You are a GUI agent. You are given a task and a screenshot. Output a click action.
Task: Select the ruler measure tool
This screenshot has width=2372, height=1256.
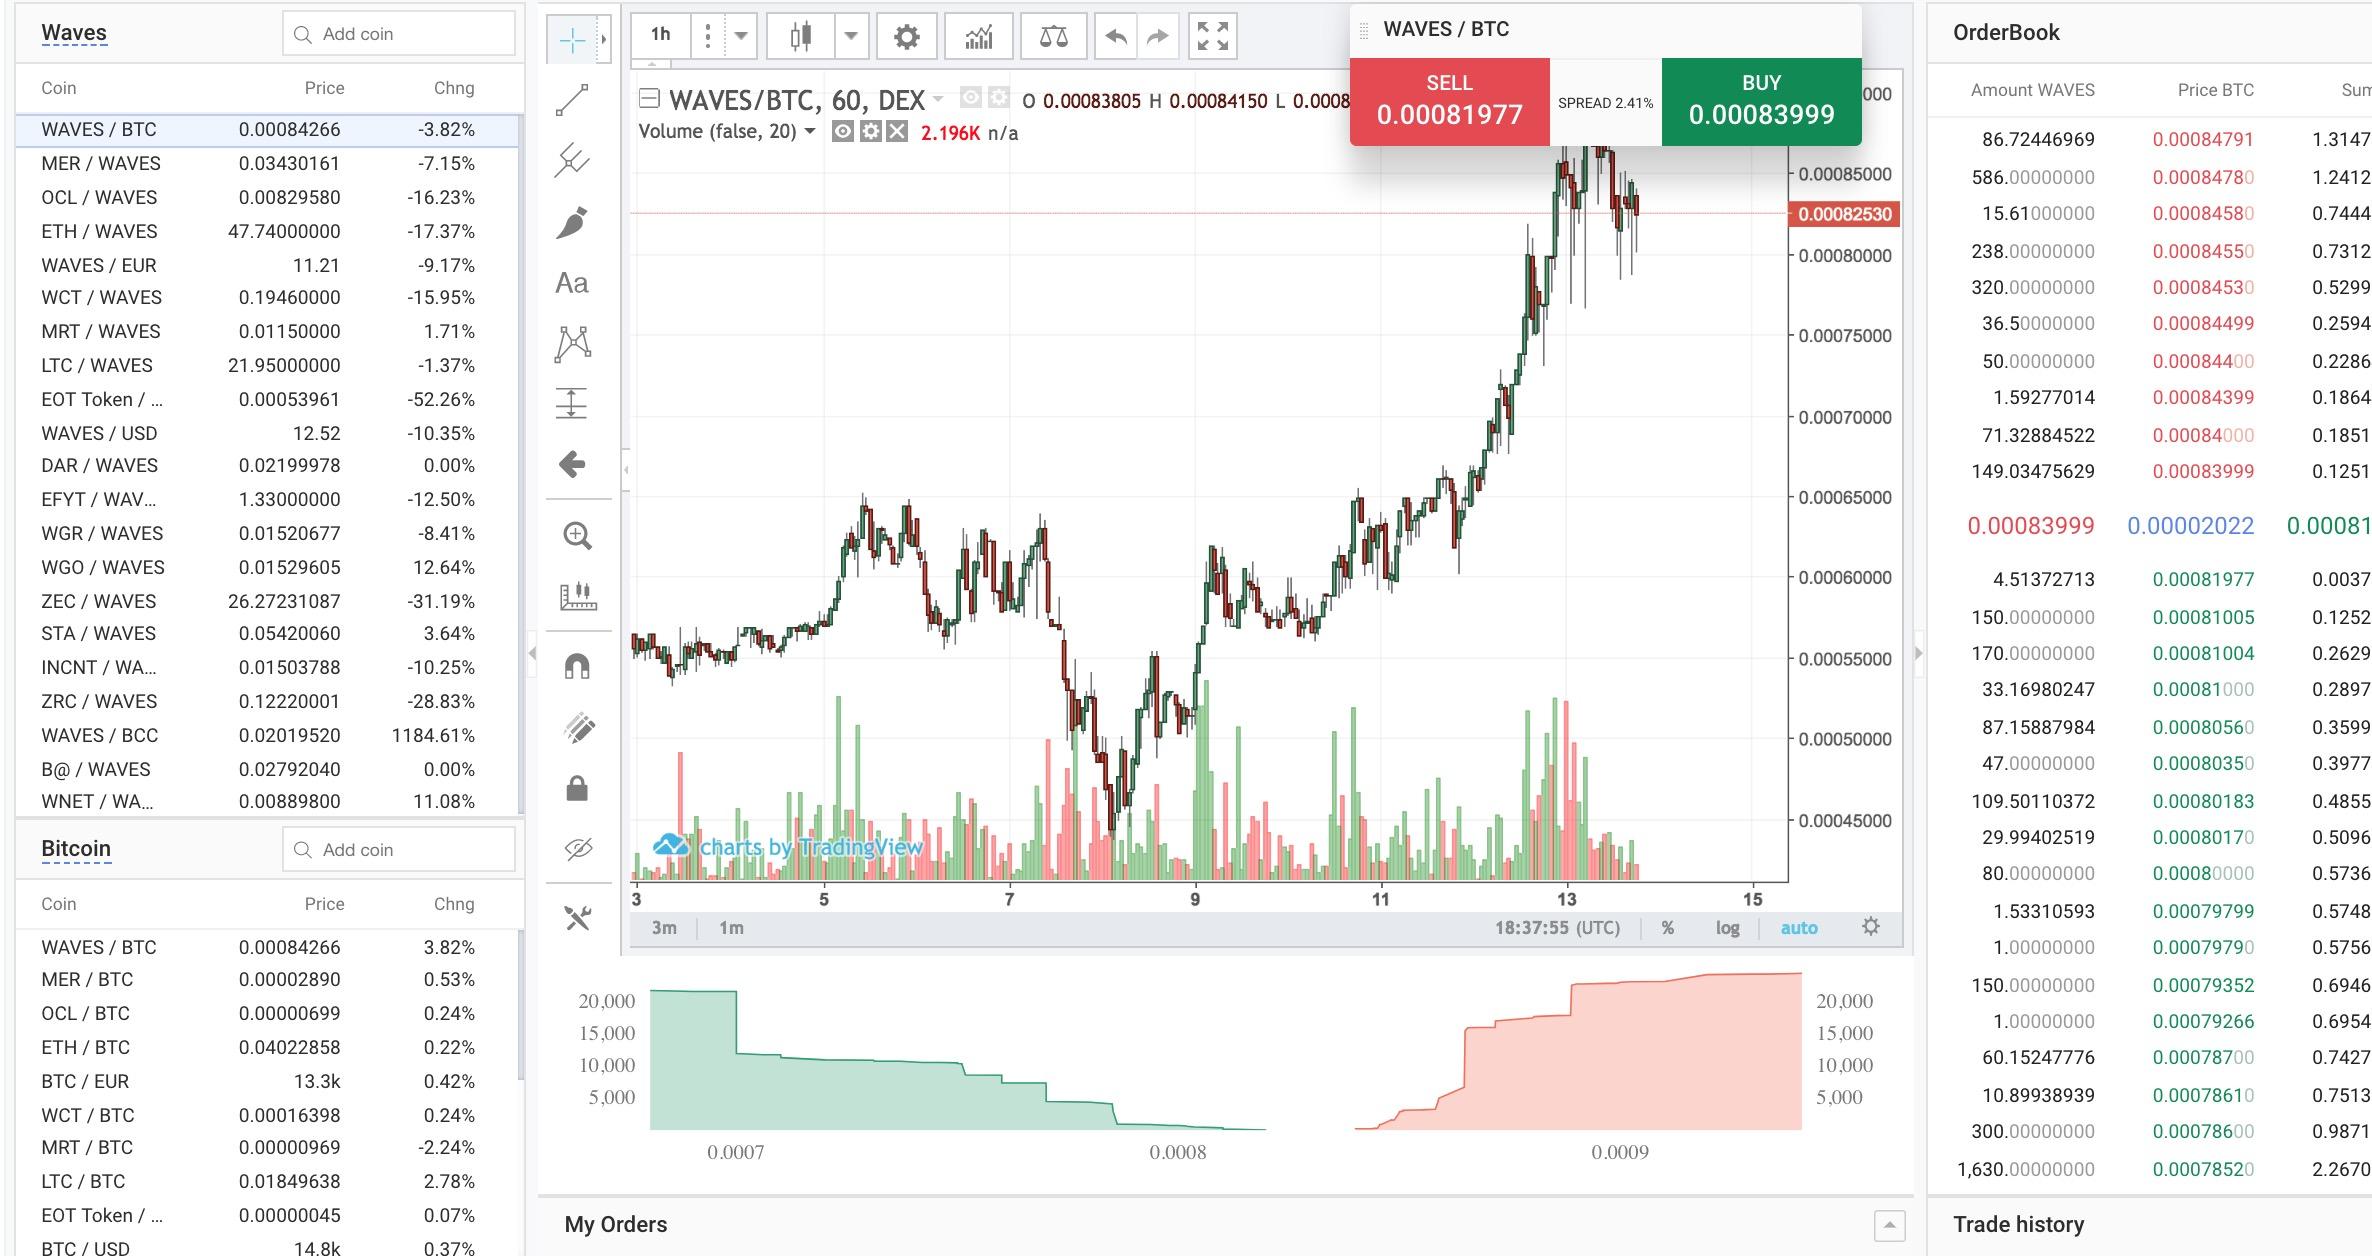577,597
